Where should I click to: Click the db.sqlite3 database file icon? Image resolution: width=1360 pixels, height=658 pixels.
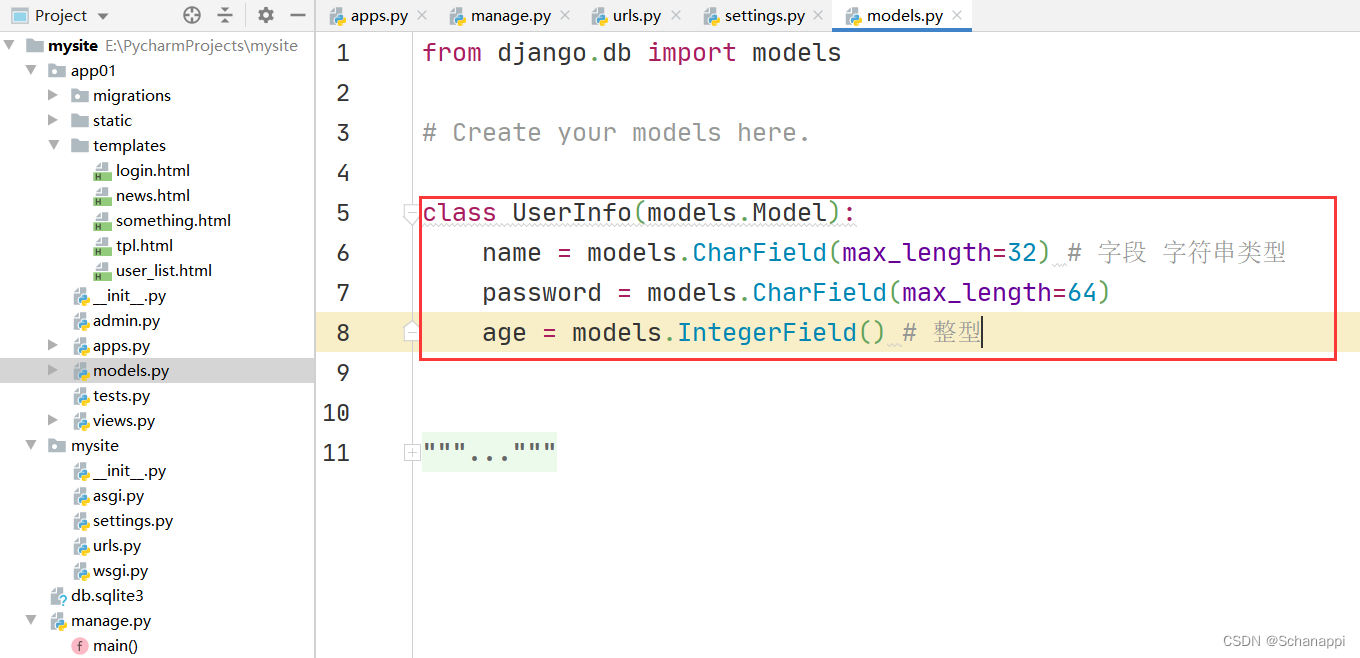tap(59, 596)
